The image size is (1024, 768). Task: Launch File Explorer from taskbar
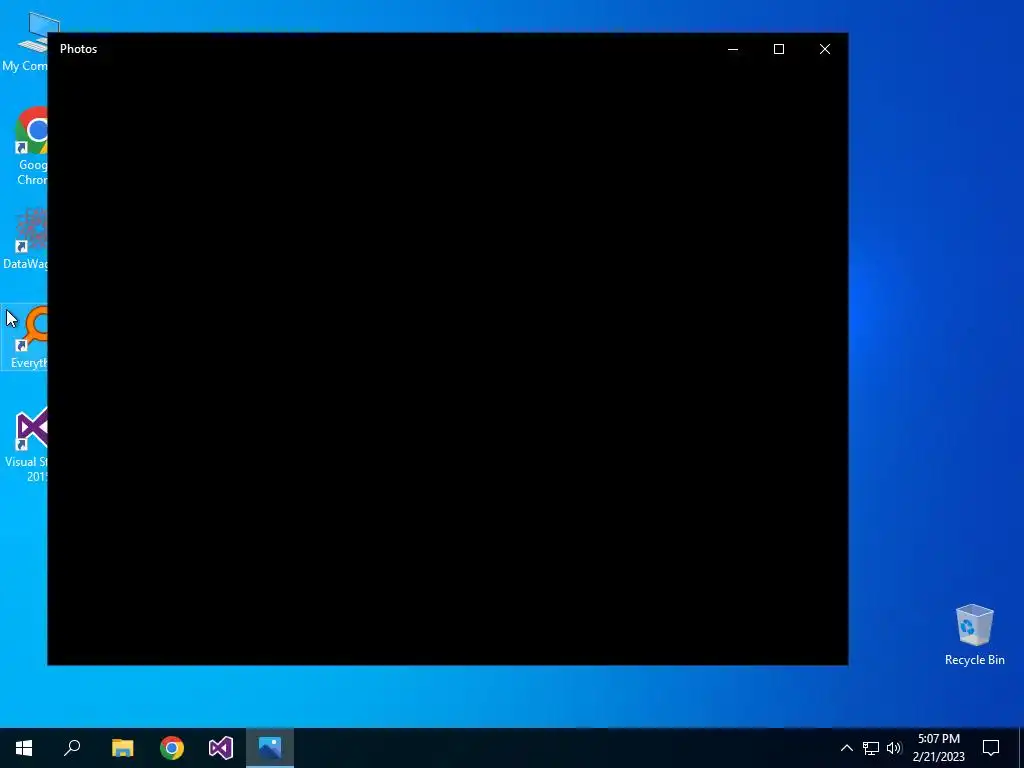[123, 748]
